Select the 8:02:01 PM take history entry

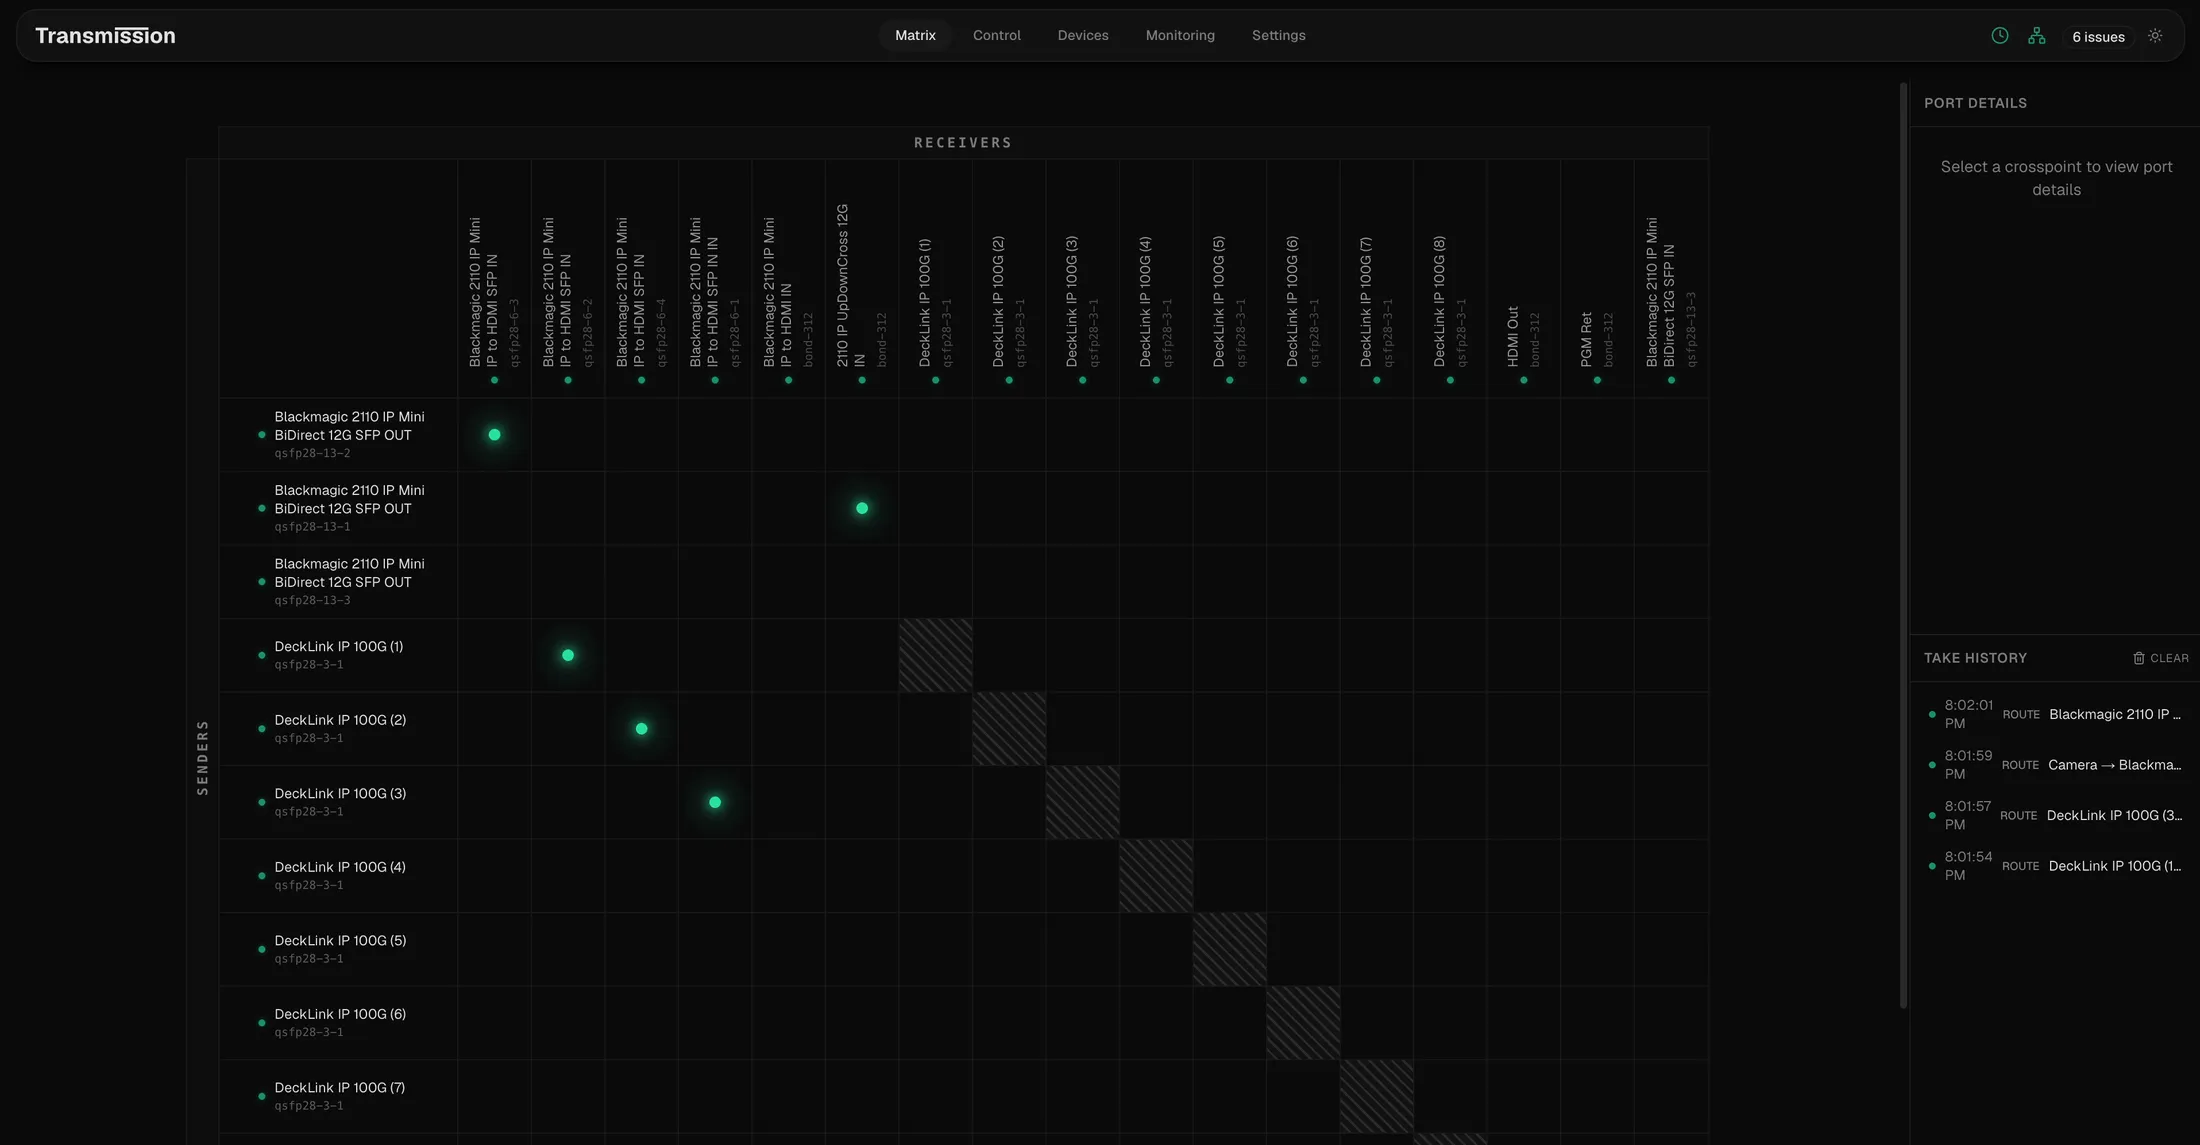[2055, 714]
